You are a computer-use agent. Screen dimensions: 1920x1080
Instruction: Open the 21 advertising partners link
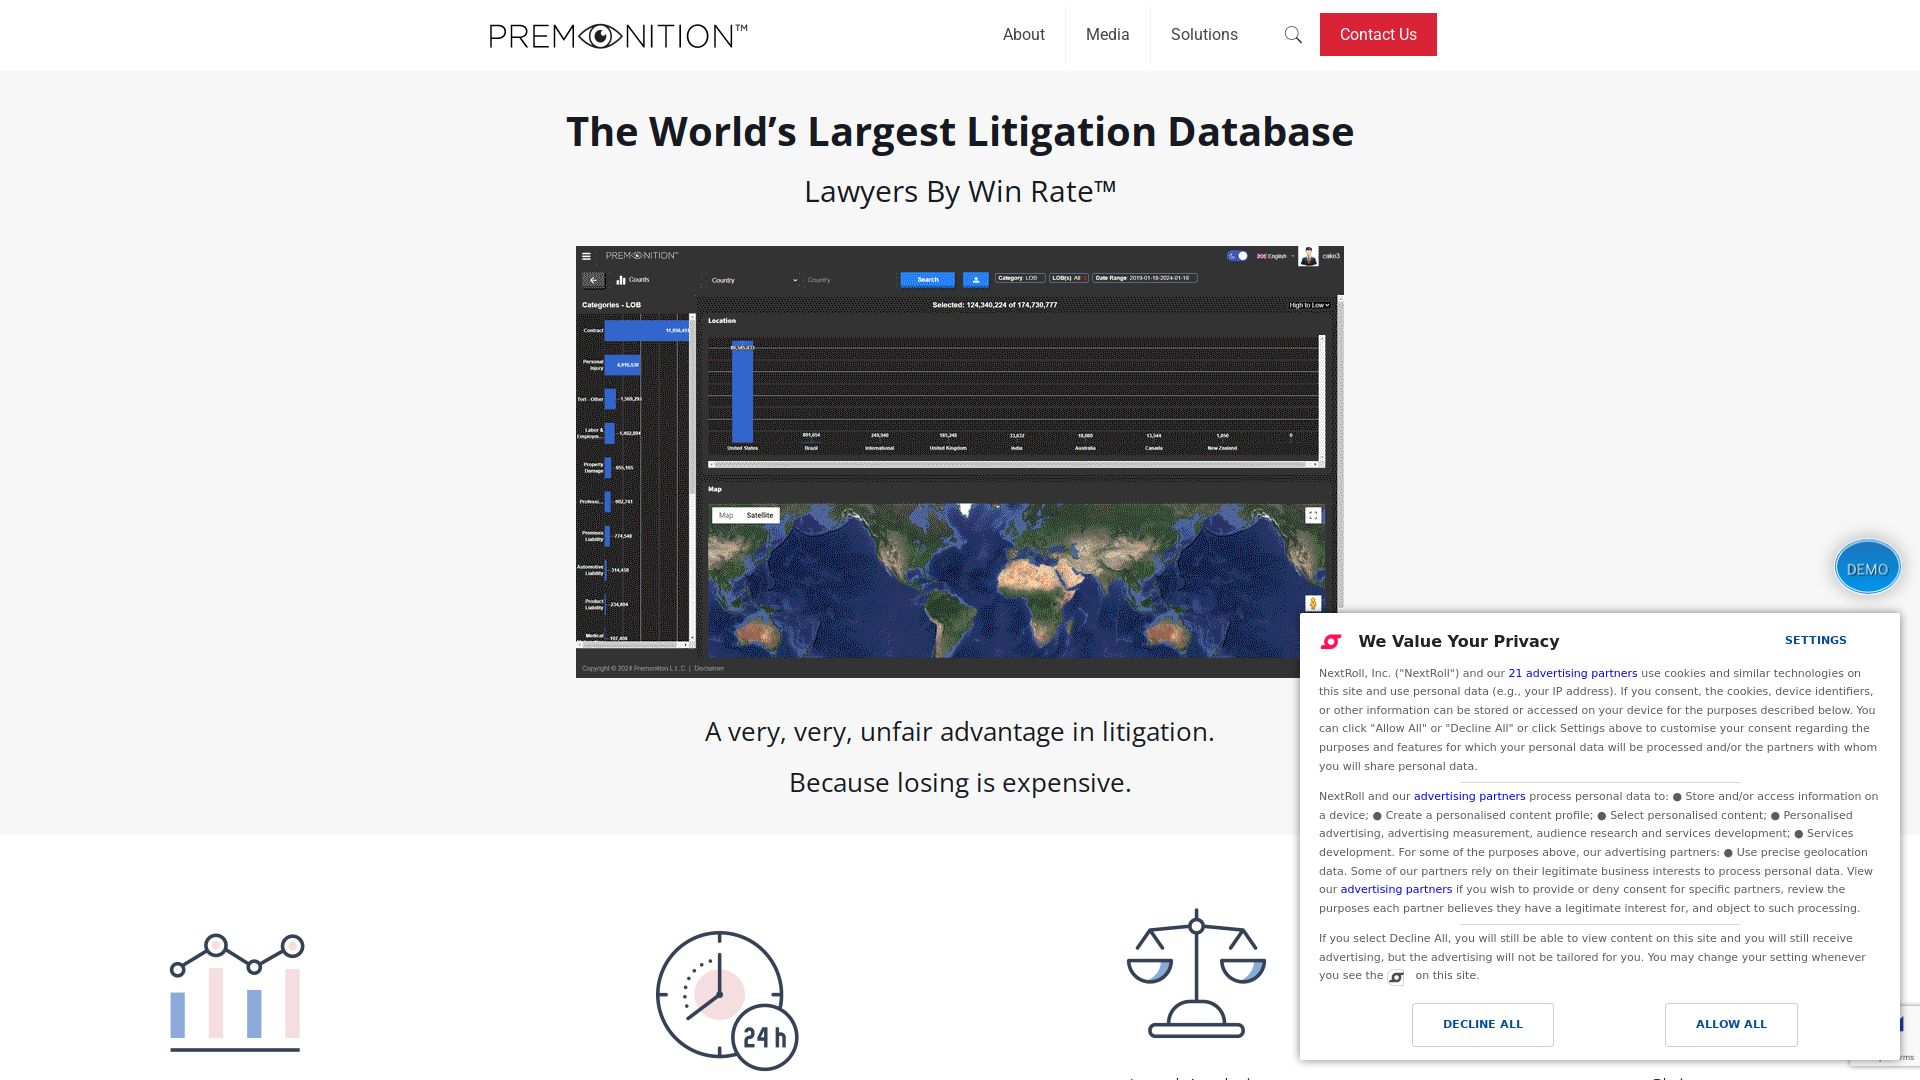(1572, 673)
